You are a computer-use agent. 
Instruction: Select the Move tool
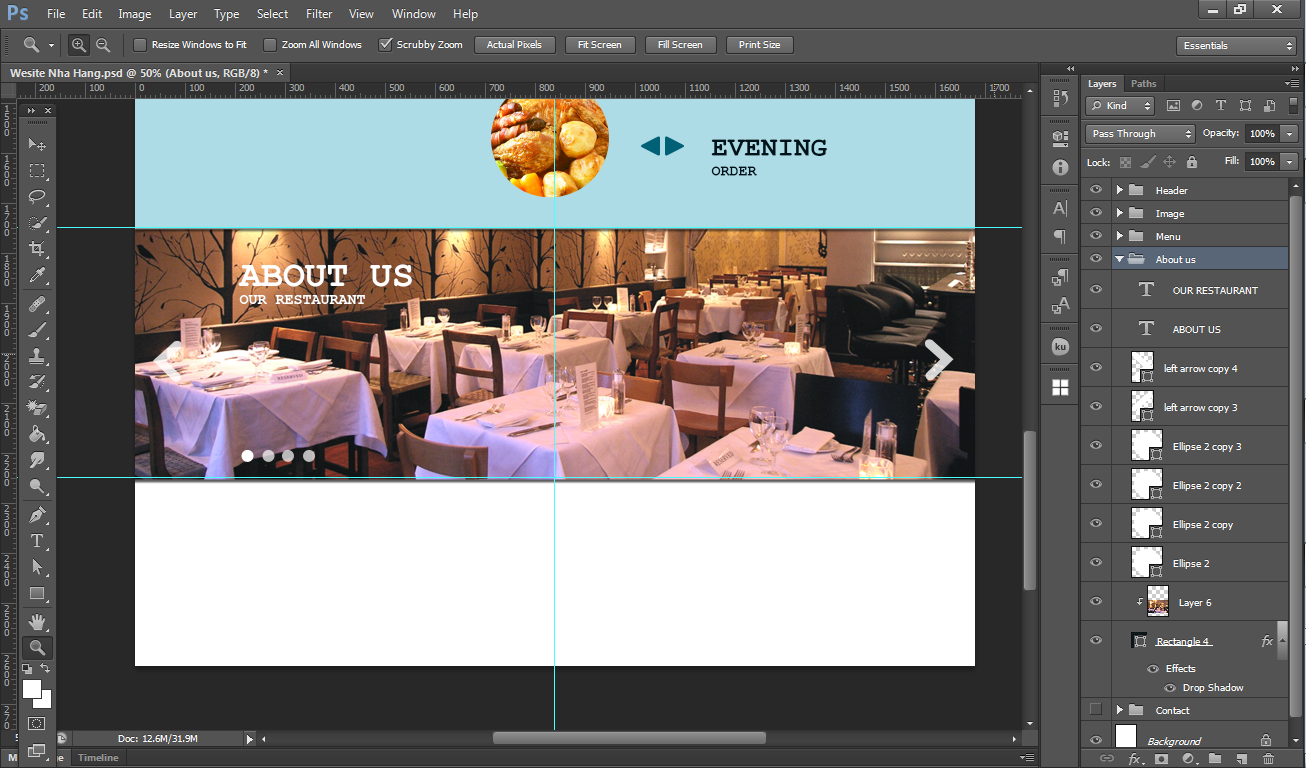(x=37, y=144)
